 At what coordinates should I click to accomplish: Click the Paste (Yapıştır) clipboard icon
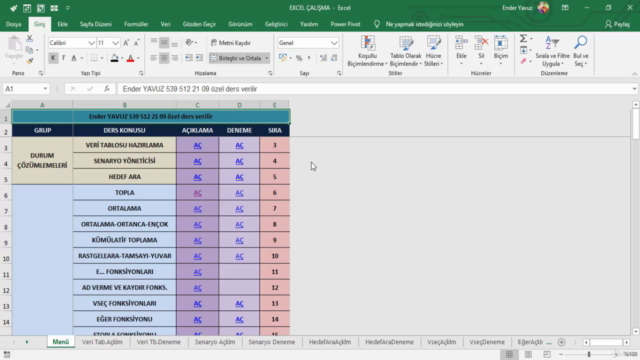tap(14, 44)
